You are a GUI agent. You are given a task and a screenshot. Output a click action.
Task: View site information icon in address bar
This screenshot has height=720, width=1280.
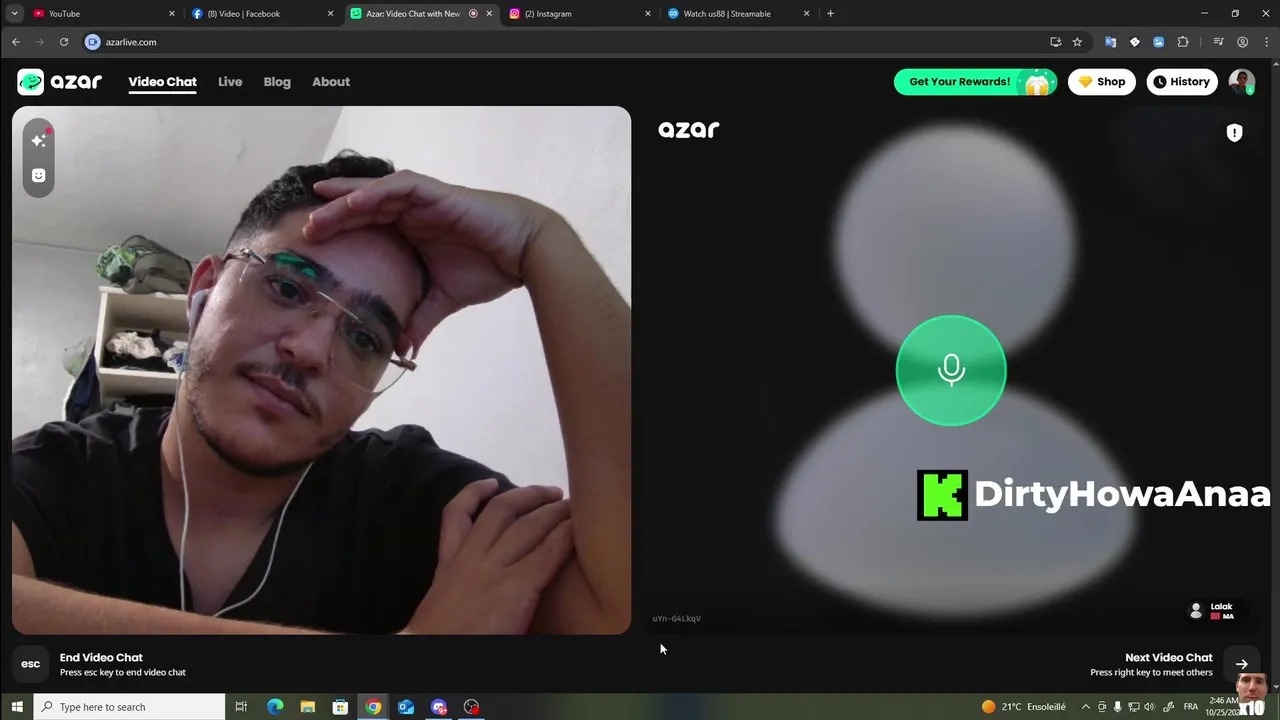coord(93,42)
